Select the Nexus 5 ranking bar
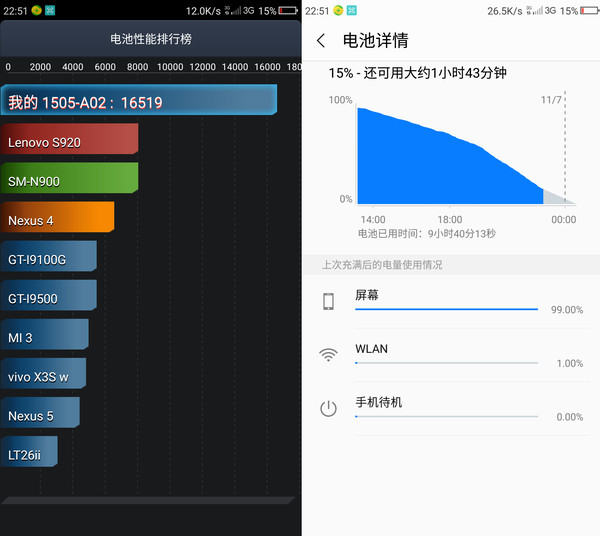 pos(40,412)
